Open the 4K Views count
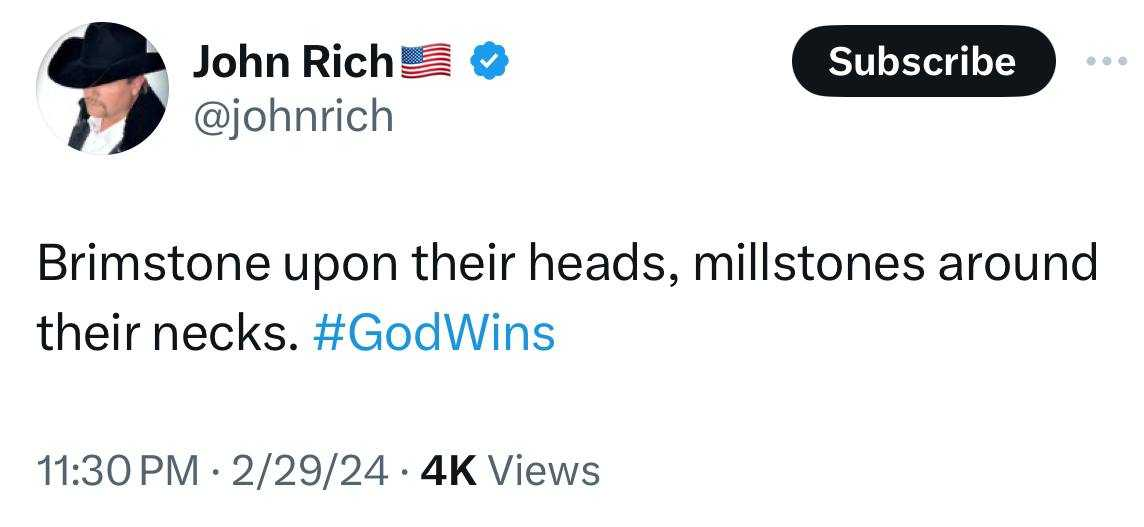The height and width of the screenshot is (527, 1144). pos(511,471)
